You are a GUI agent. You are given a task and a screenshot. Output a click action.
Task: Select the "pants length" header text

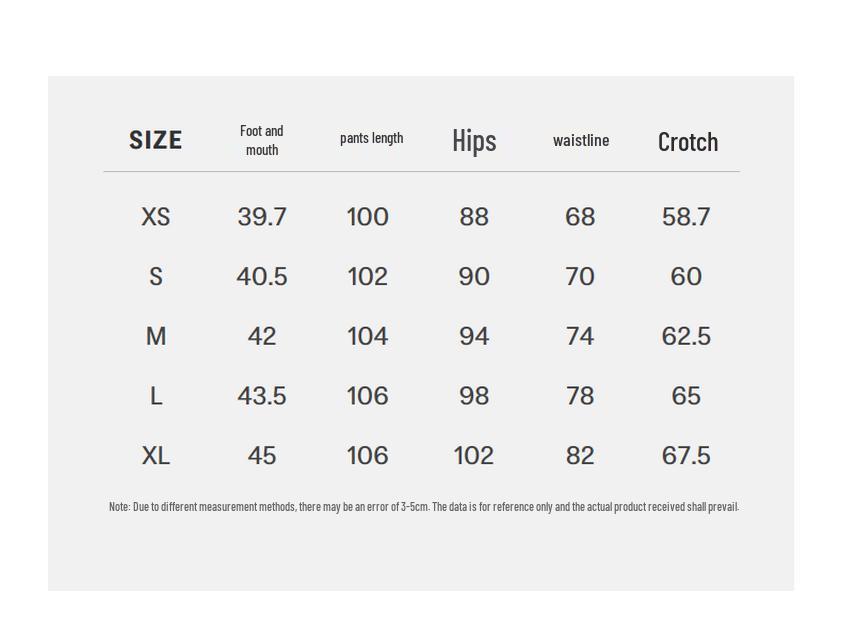pos(371,138)
